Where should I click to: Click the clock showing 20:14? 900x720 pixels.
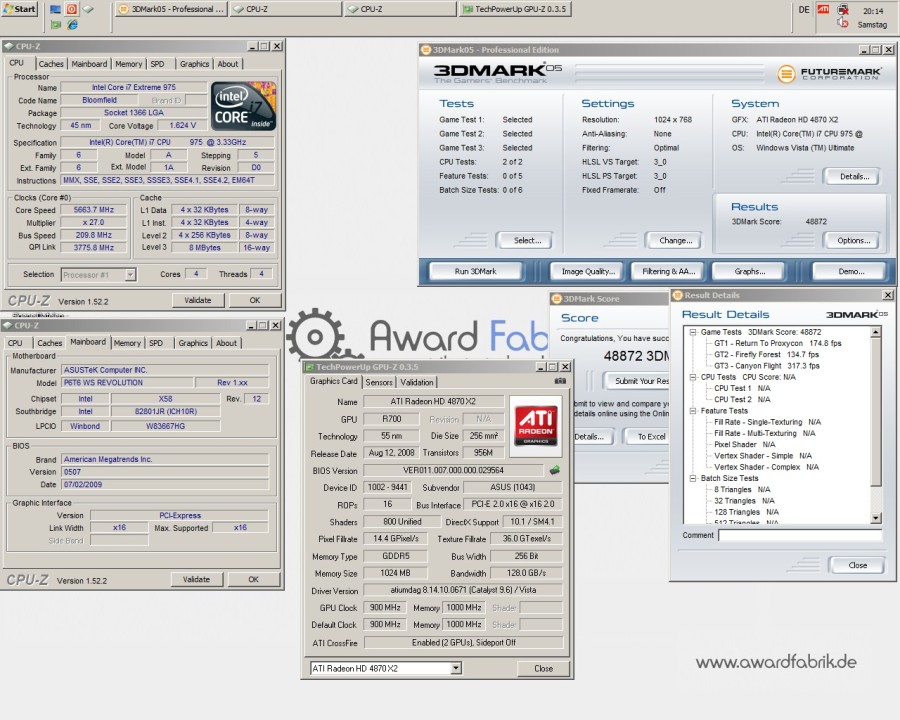(873, 11)
